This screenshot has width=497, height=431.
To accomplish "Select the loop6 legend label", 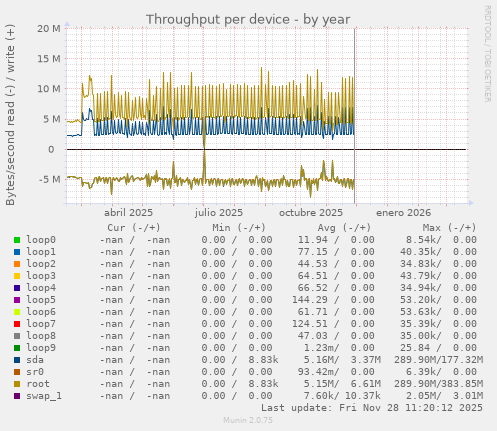I will click(41, 312).
